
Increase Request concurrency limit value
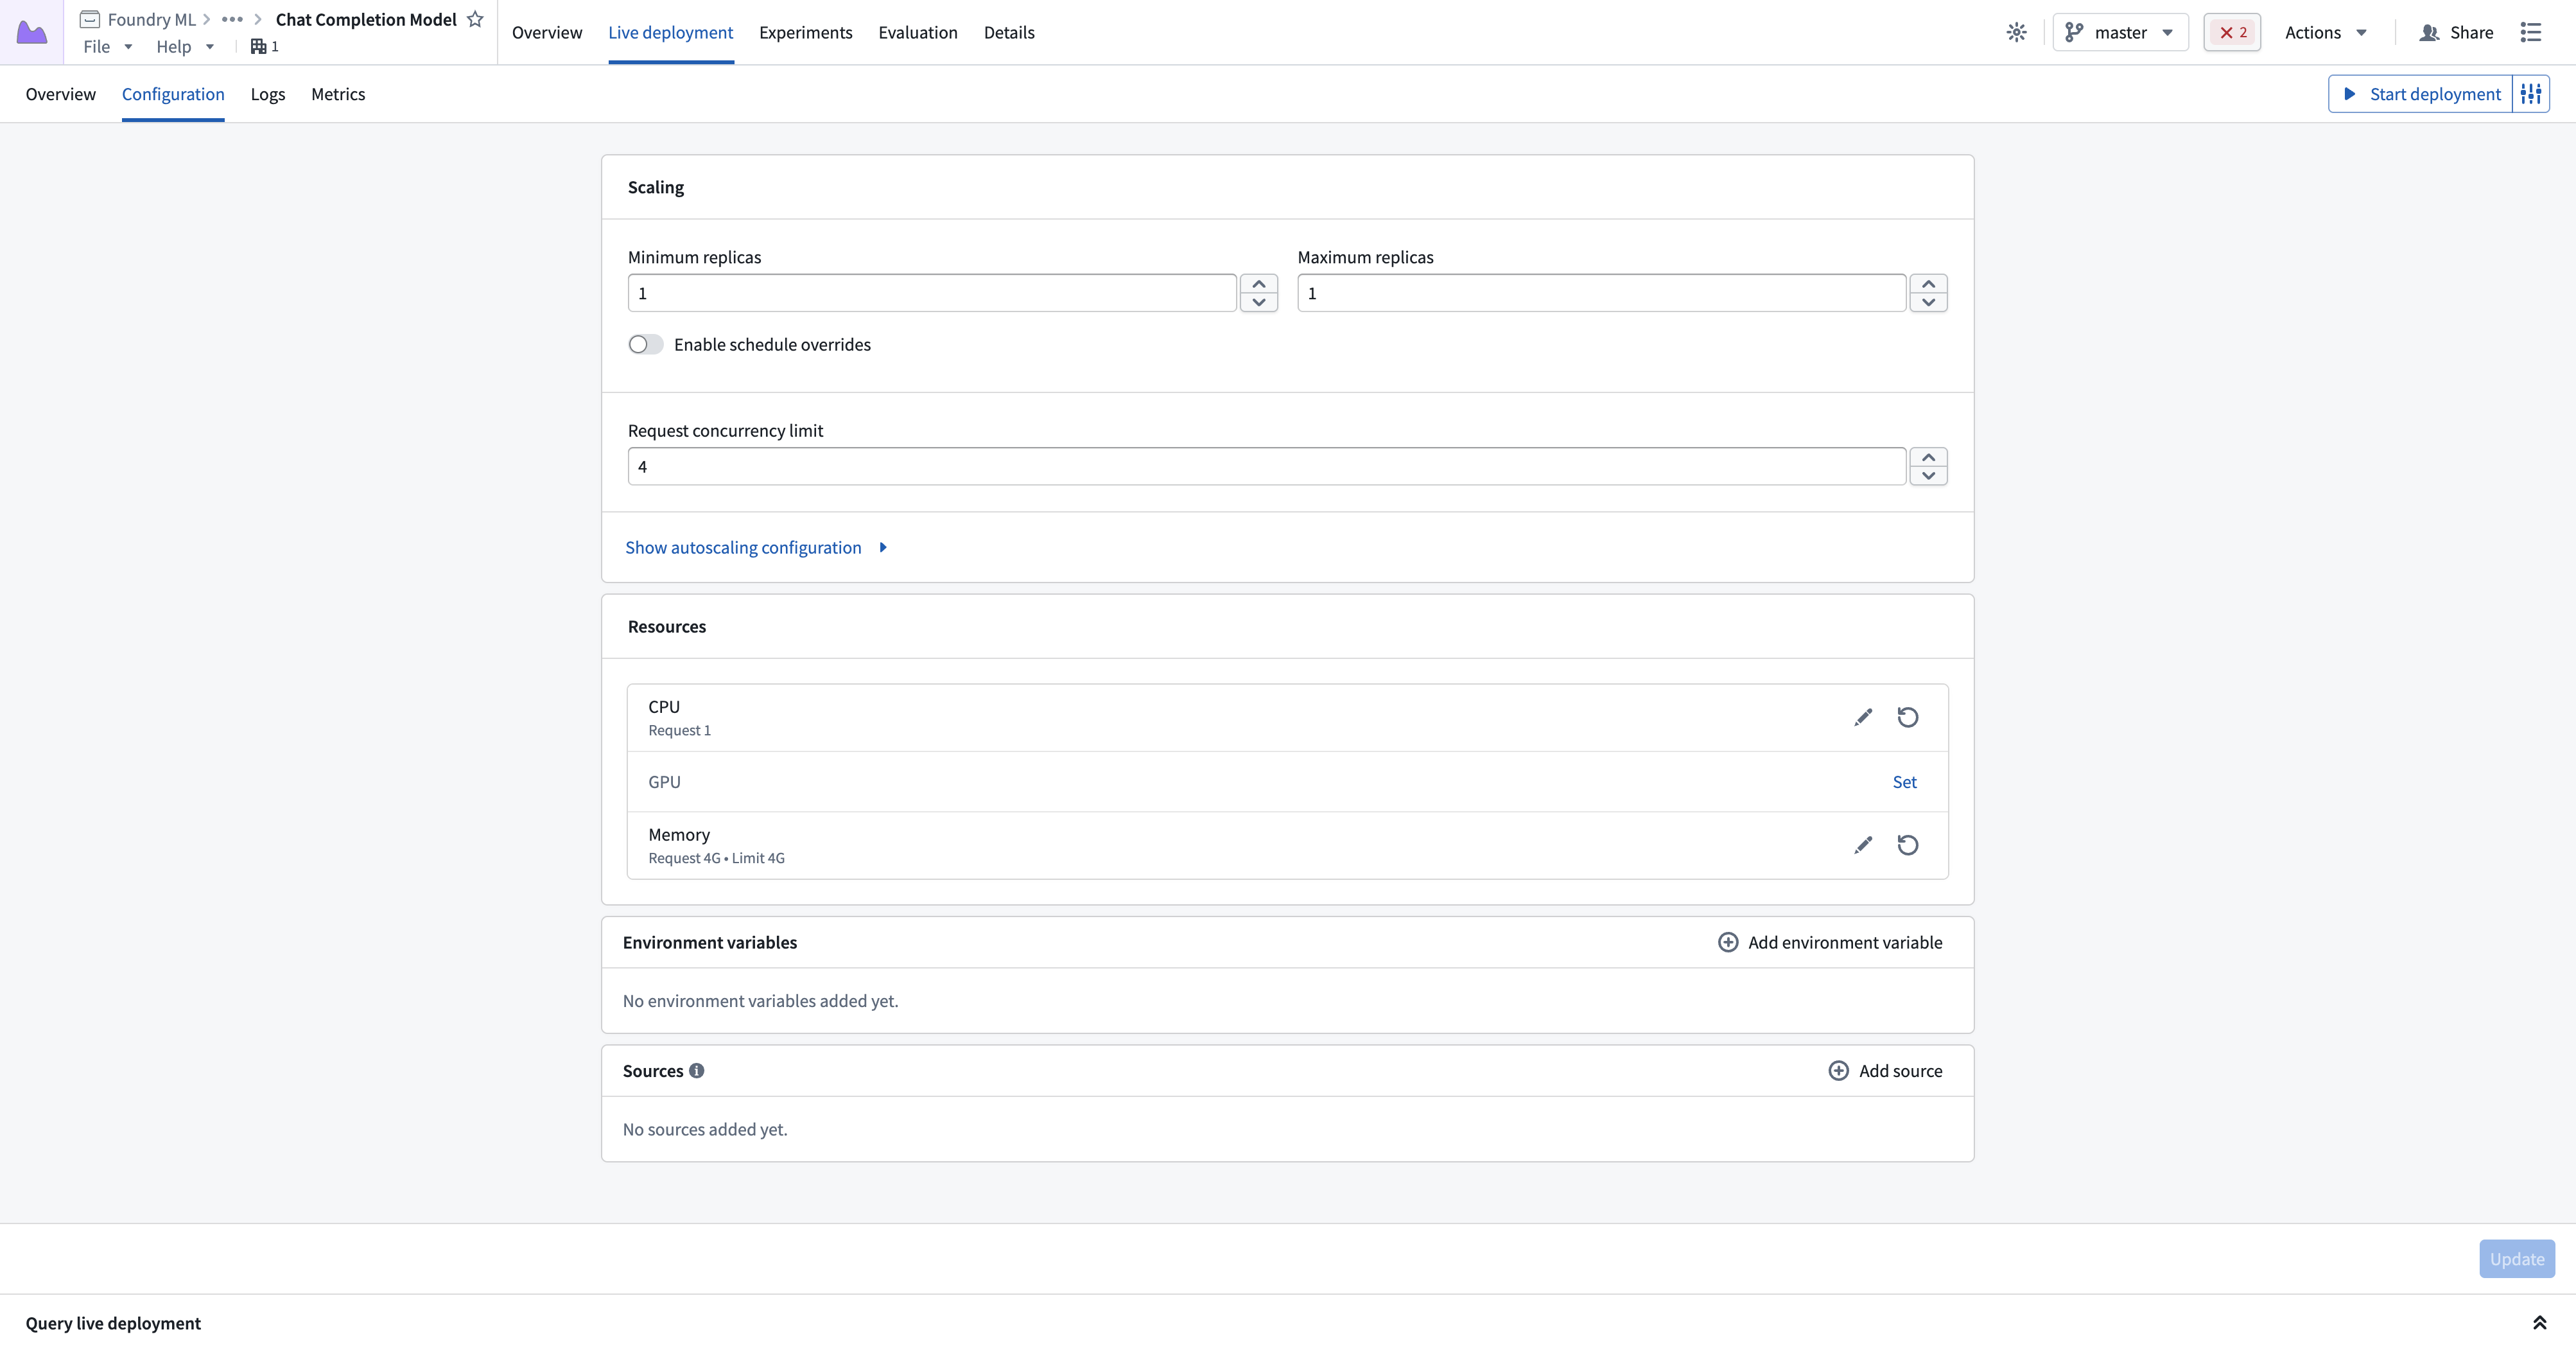(x=1928, y=457)
